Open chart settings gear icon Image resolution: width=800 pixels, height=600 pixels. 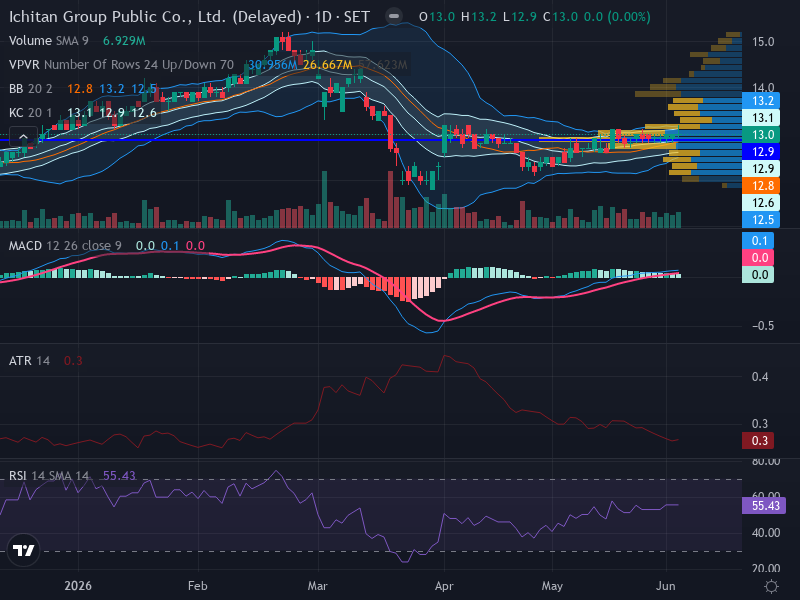(771, 586)
